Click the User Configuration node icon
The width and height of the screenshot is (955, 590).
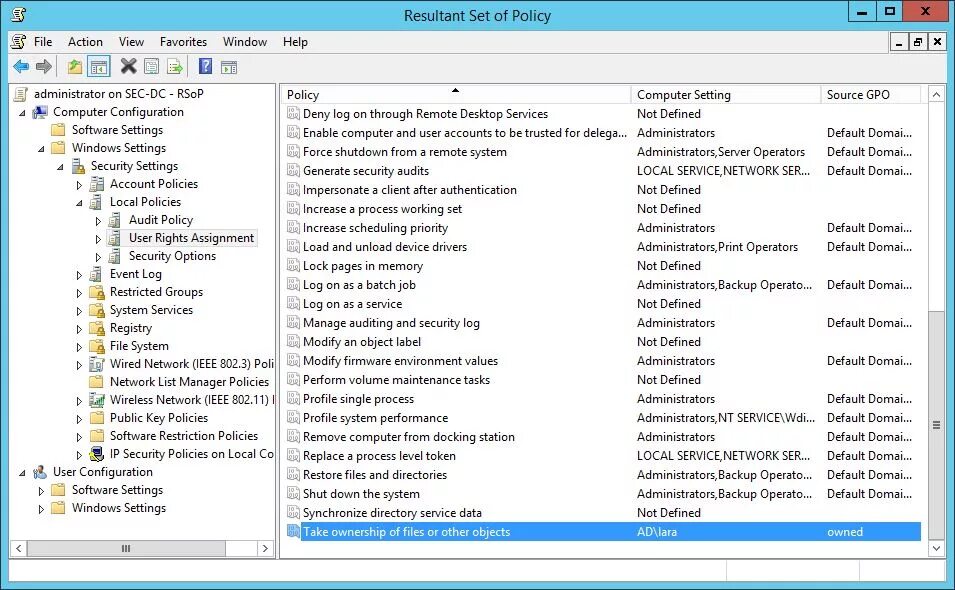[40, 472]
